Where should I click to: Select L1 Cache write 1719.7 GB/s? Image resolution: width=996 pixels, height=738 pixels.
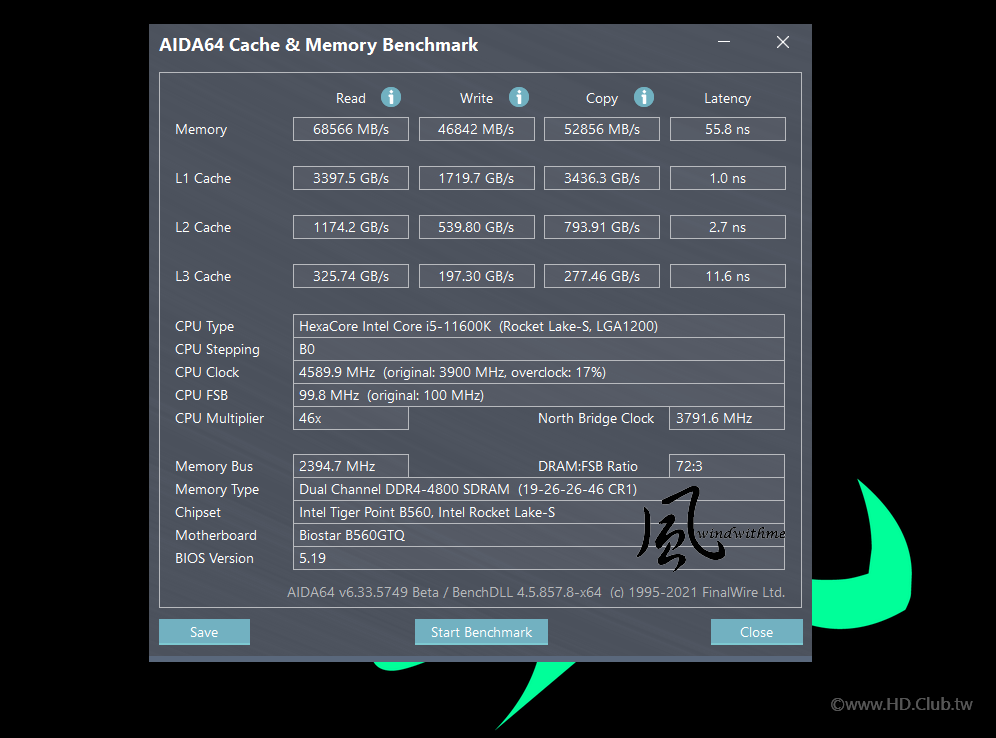pos(476,178)
